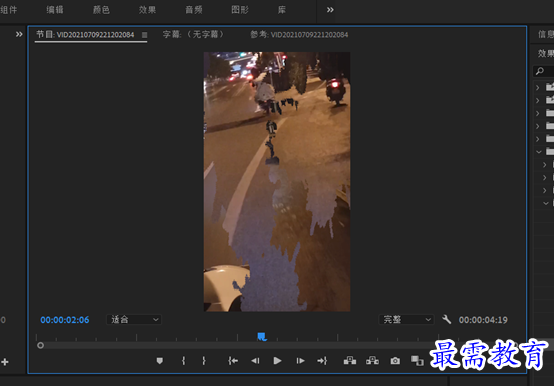
Task: Expand the fourth effects folder chevron
Action: [x=538, y=126]
